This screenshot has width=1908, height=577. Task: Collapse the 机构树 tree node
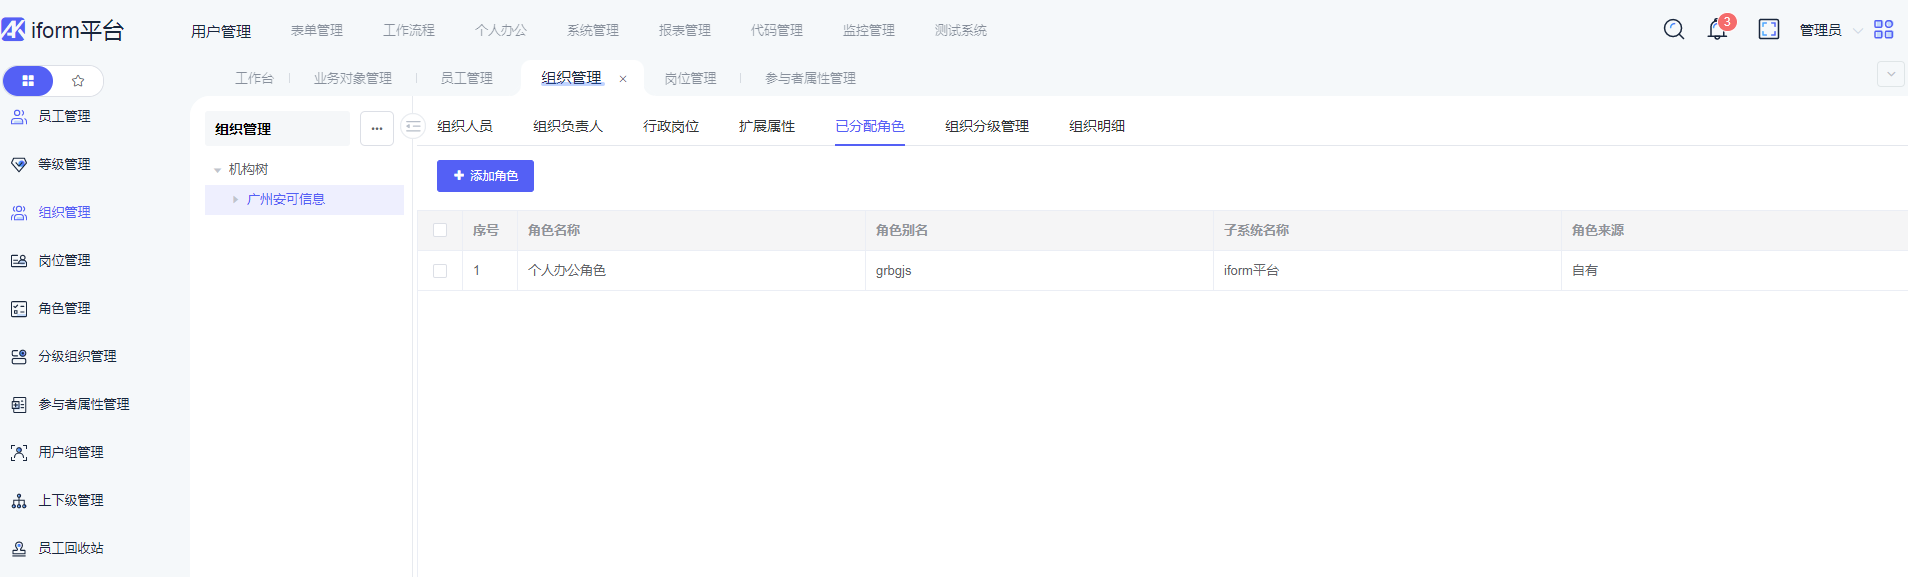[217, 170]
